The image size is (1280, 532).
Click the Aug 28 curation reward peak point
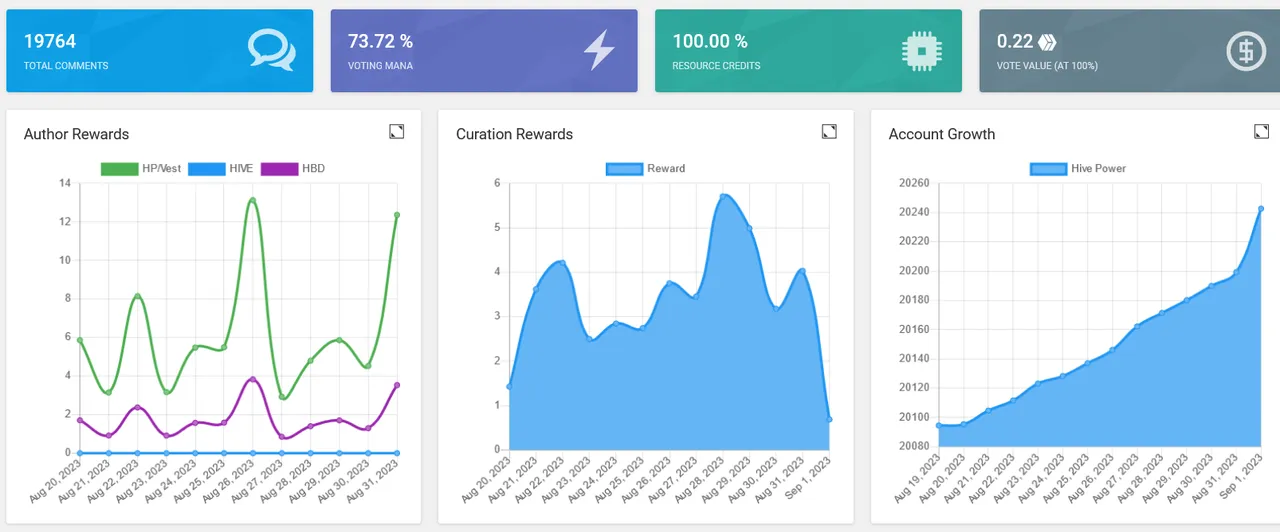(x=722, y=196)
